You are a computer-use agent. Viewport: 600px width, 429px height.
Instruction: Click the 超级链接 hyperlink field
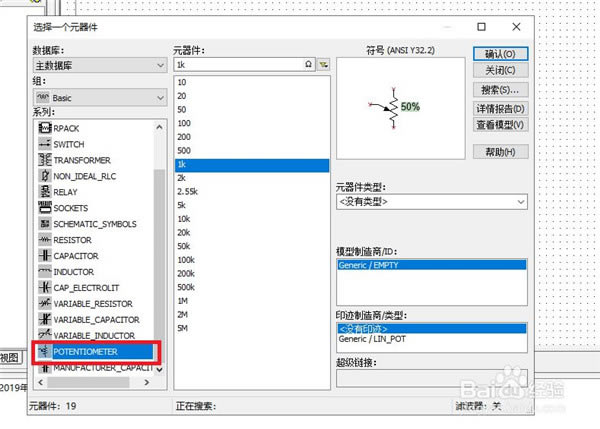tap(432, 378)
